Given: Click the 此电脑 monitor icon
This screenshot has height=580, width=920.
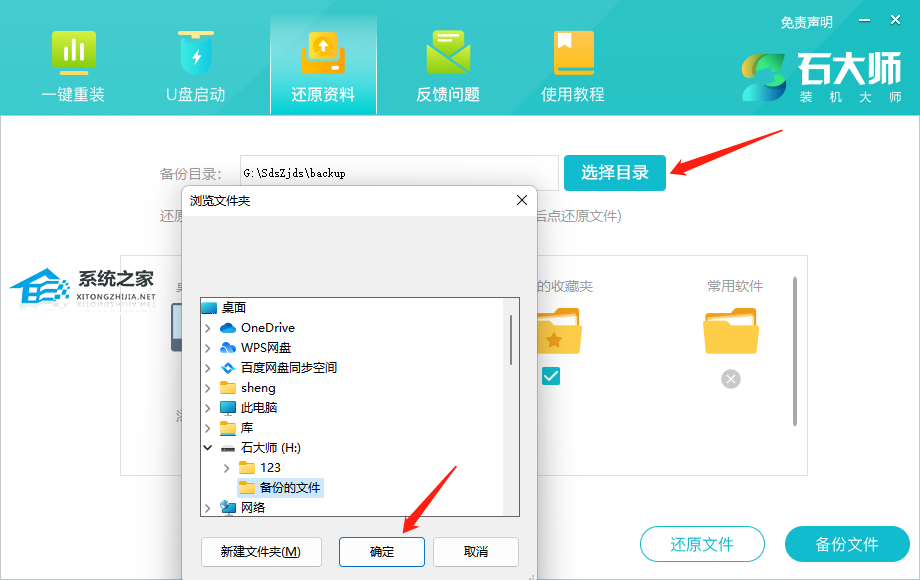Looking at the screenshot, I should (228, 408).
